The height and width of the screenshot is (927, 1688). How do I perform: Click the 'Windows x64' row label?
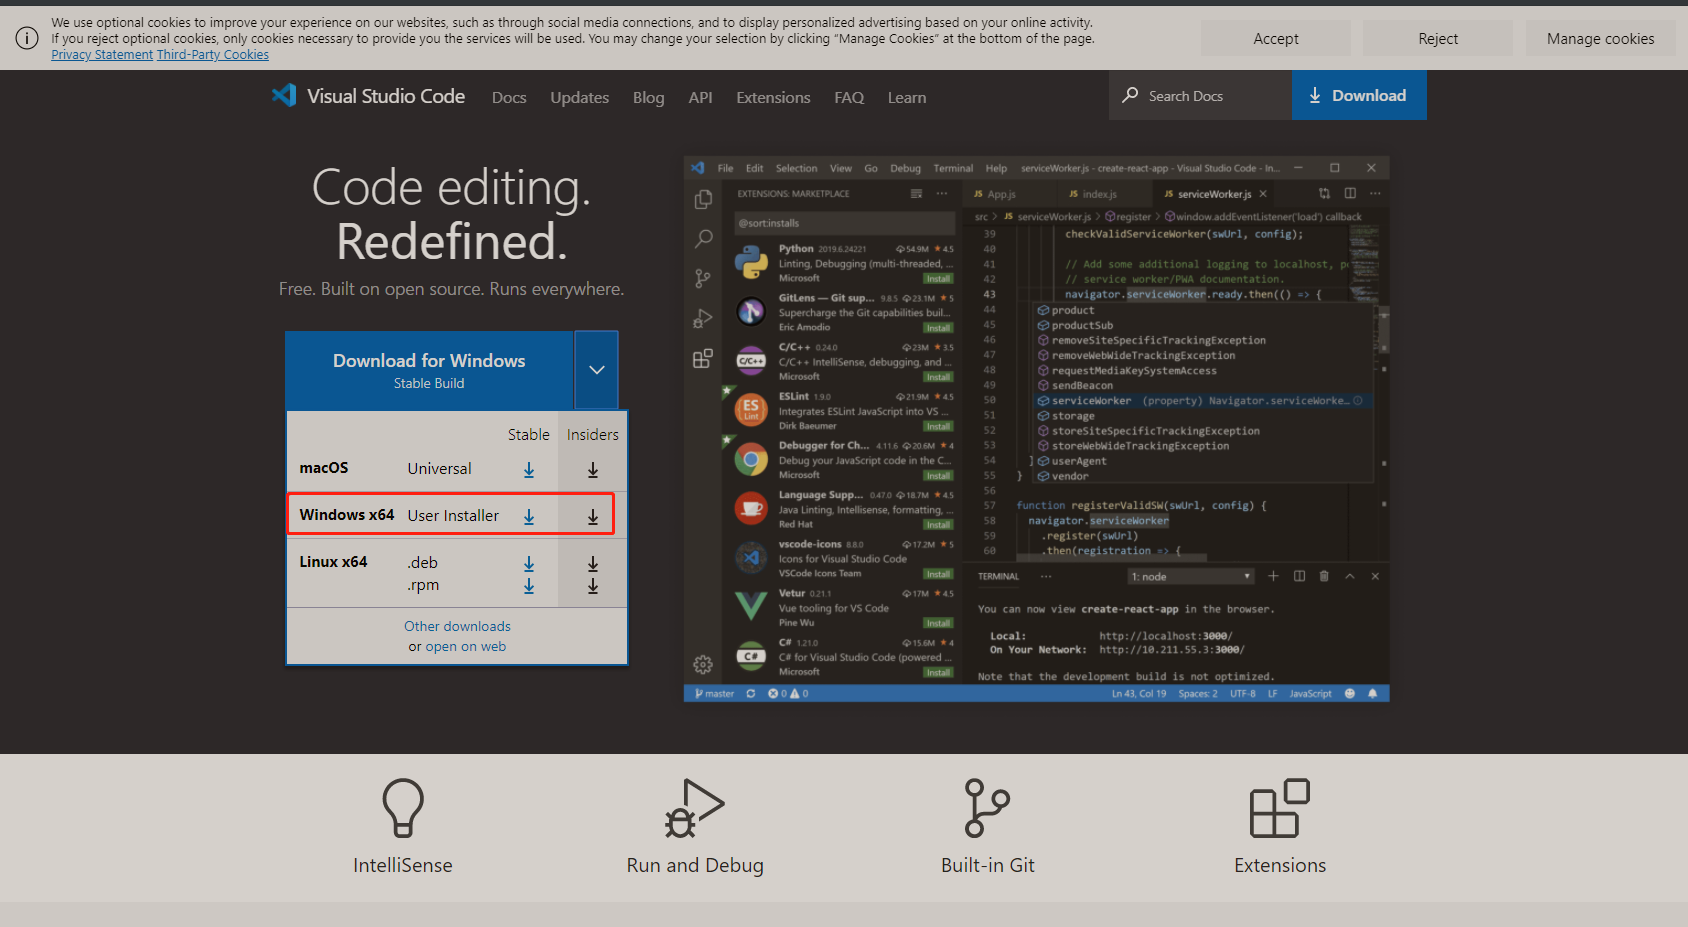tap(347, 515)
